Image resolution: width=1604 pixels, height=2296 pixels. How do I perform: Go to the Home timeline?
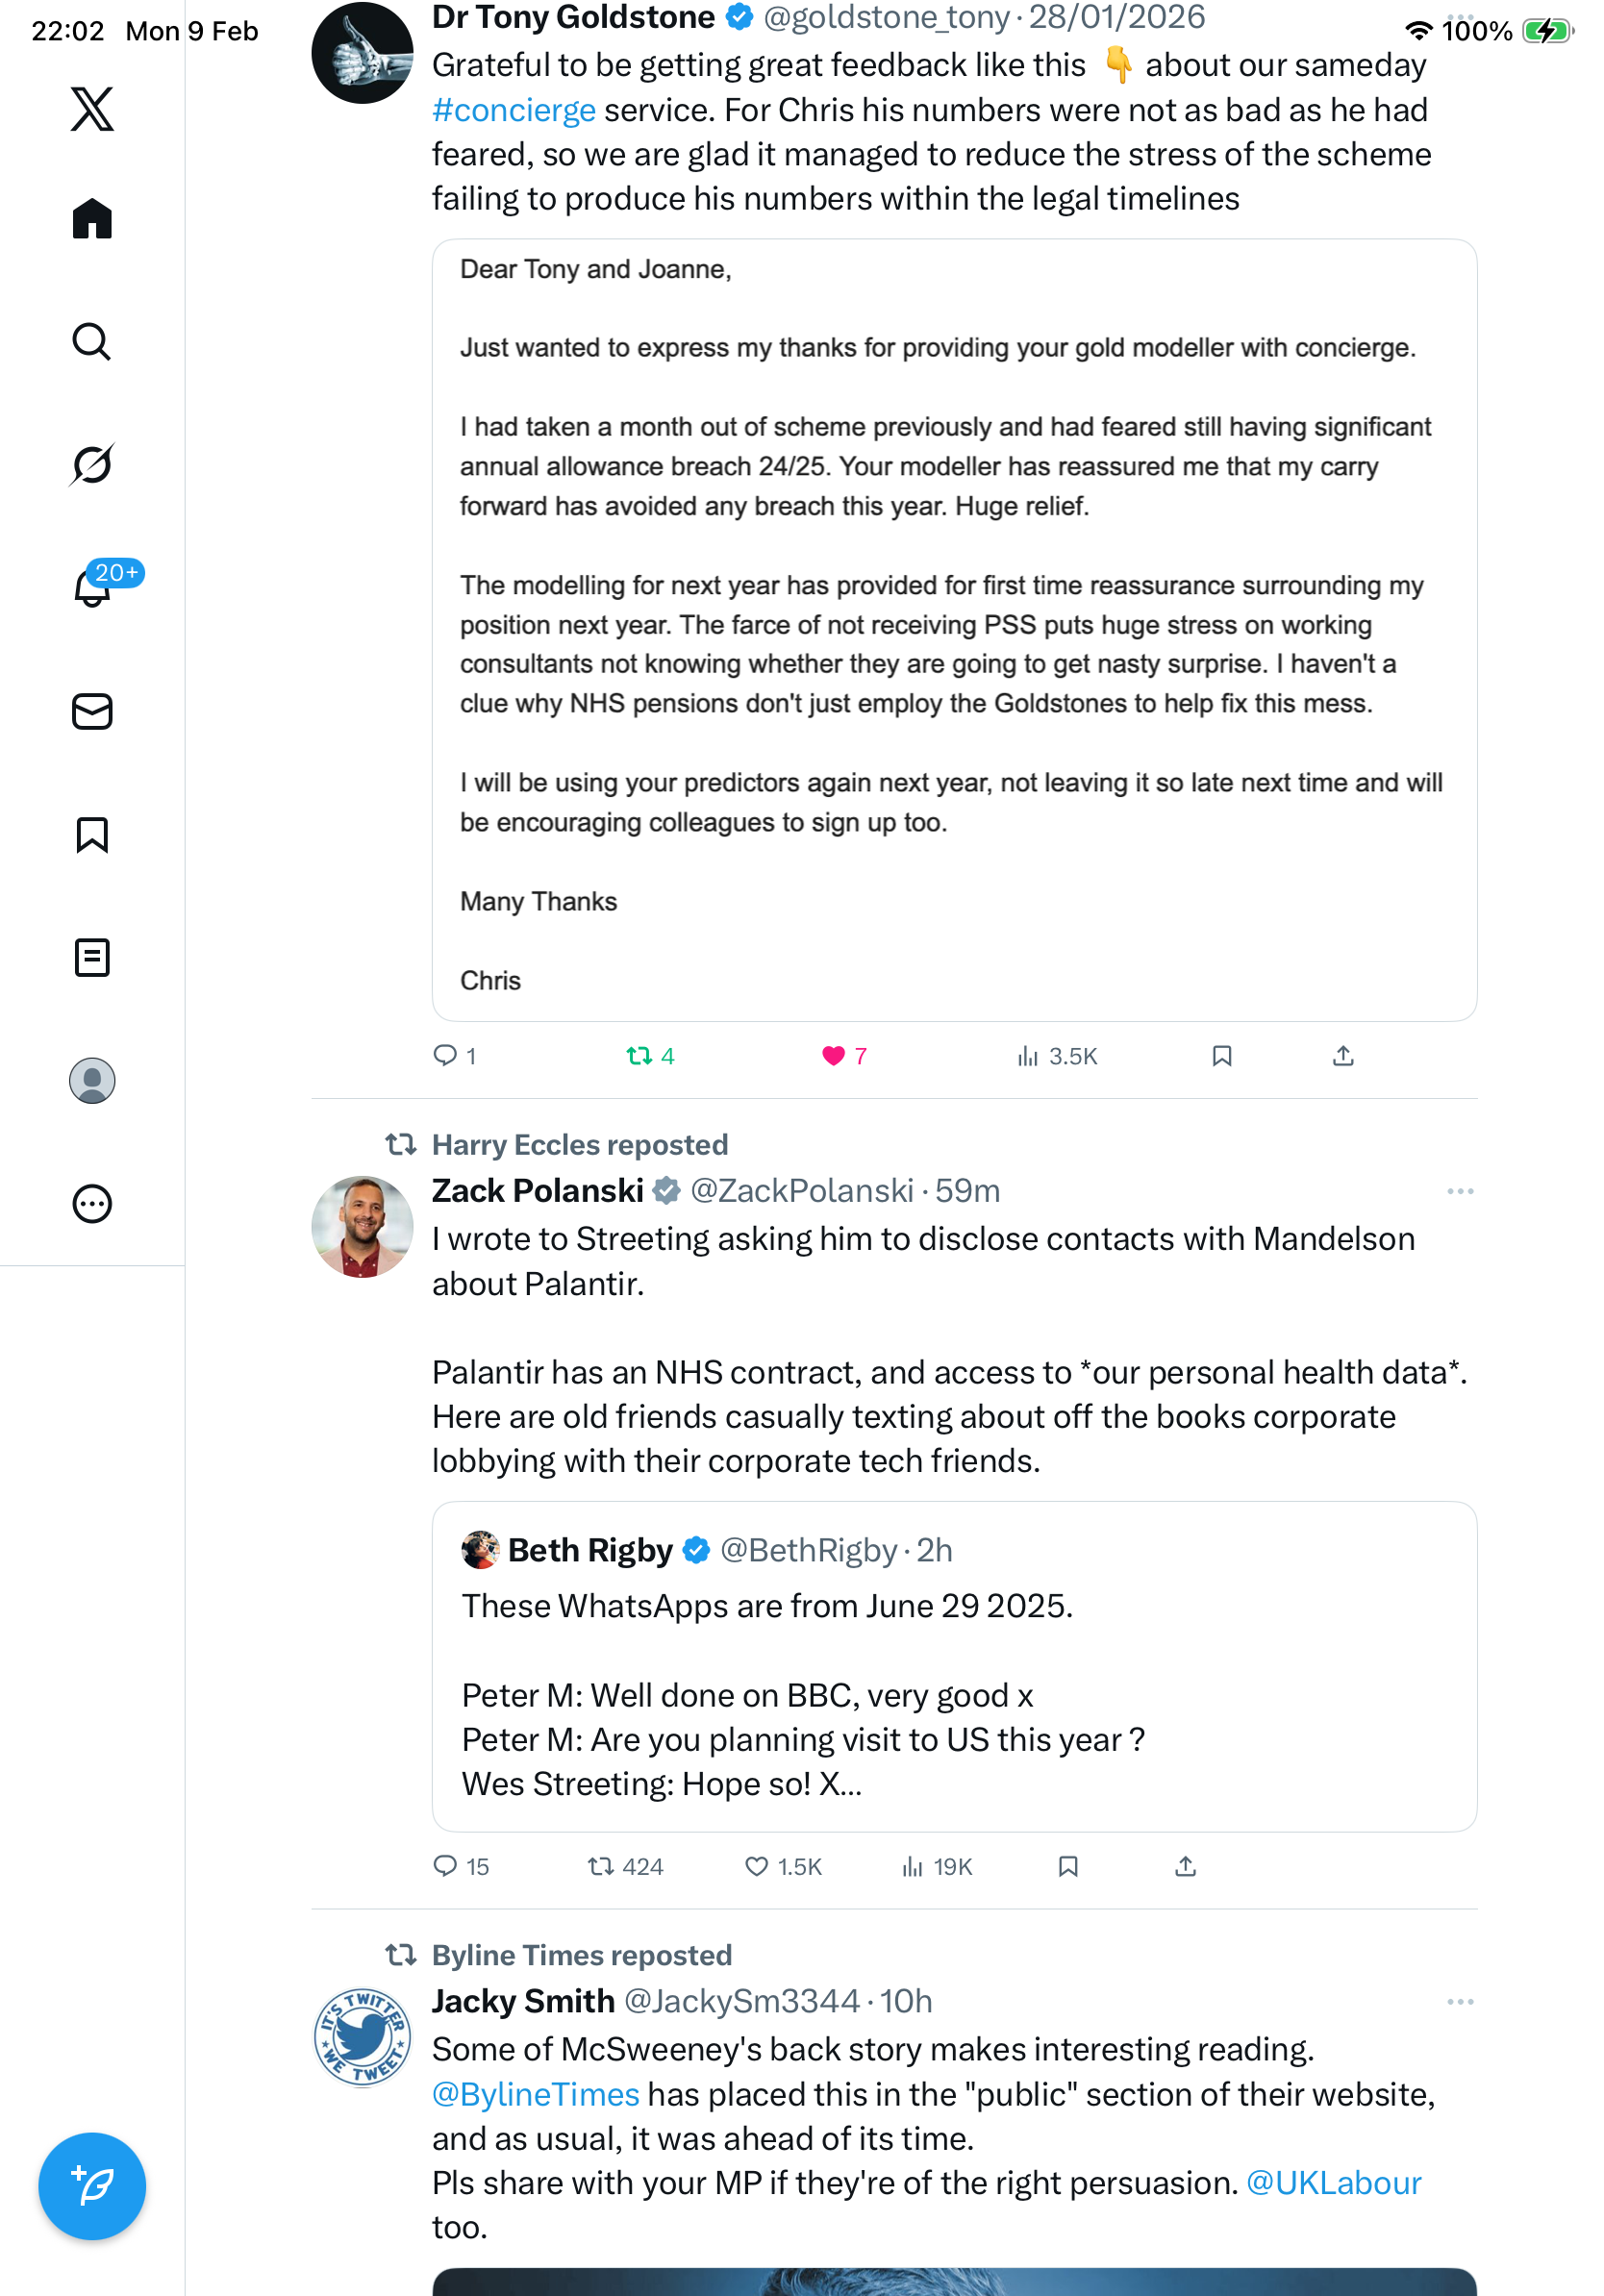(x=92, y=219)
